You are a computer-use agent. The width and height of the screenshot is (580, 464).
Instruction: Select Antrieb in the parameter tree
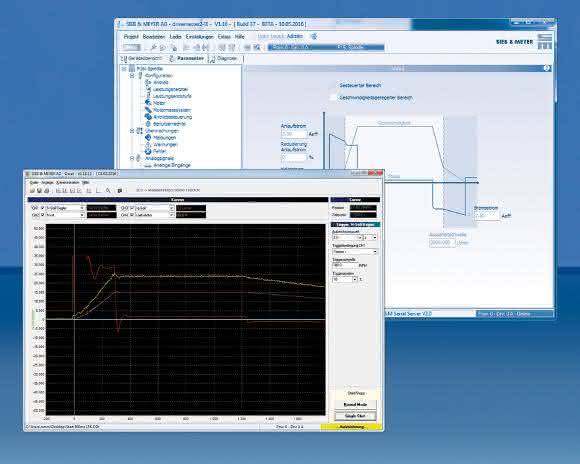[161, 83]
